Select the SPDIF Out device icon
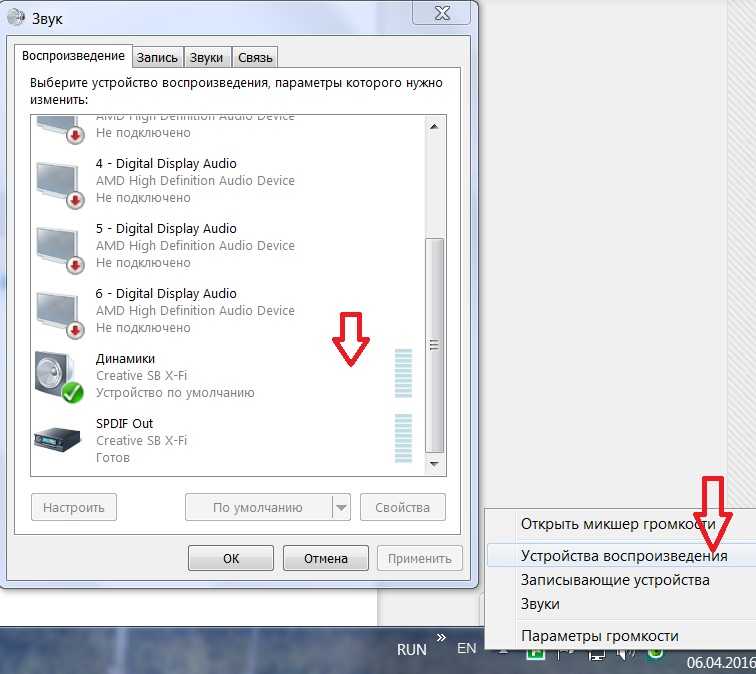 point(57,439)
